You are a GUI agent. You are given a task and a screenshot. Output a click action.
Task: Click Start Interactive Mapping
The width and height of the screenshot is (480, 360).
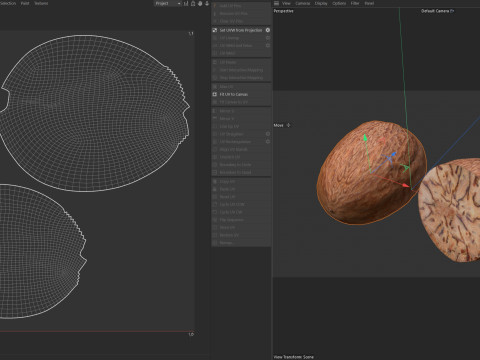pyautogui.click(x=241, y=70)
